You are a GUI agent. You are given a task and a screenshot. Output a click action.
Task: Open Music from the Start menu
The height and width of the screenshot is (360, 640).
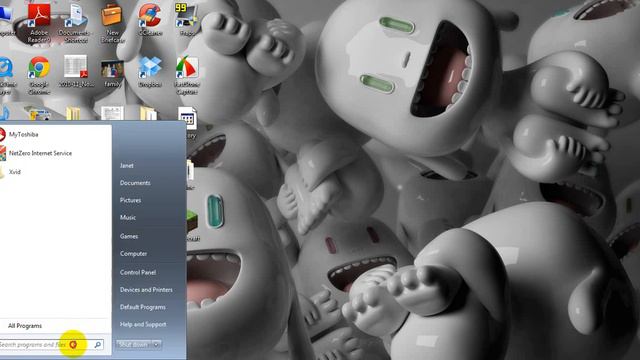pos(128,218)
